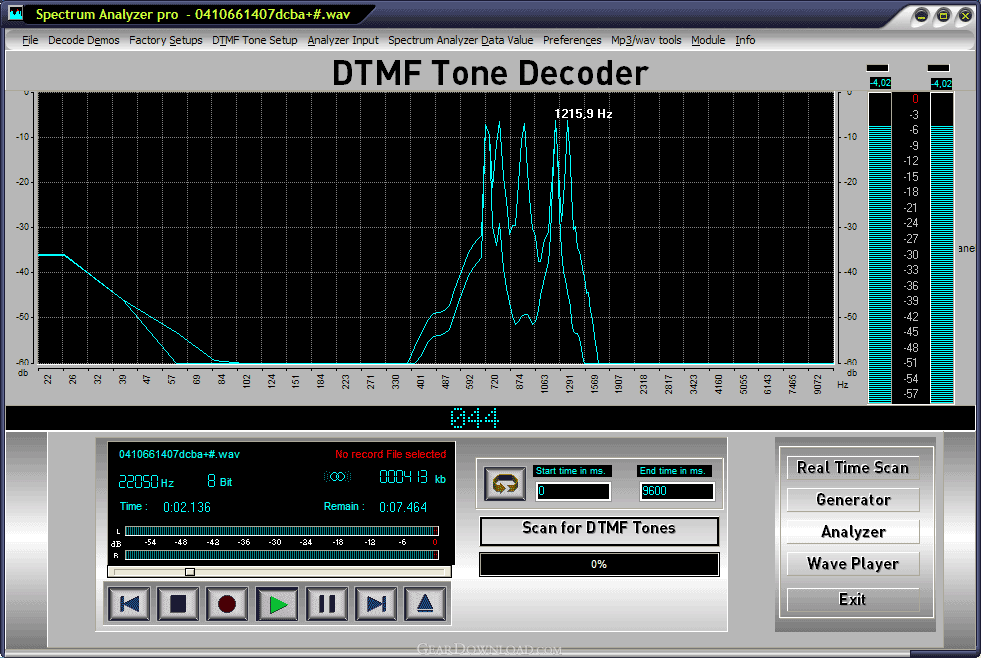
Task: Click the End time in ms. field
Action: (x=676, y=491)
